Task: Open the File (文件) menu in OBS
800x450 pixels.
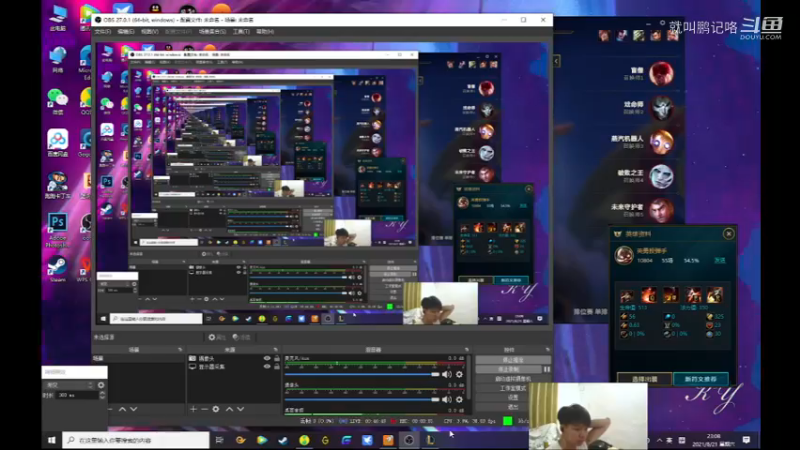Action: [x=103, y=32]
